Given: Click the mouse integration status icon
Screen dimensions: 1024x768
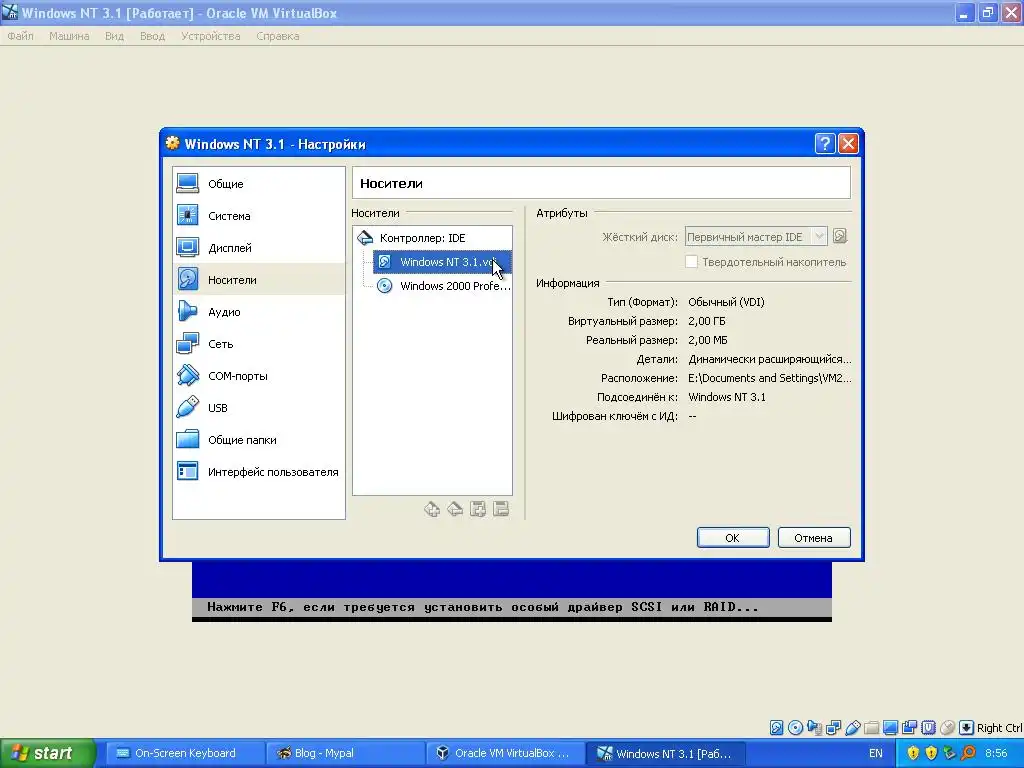Looking at the screenshot, I should 947,728.
